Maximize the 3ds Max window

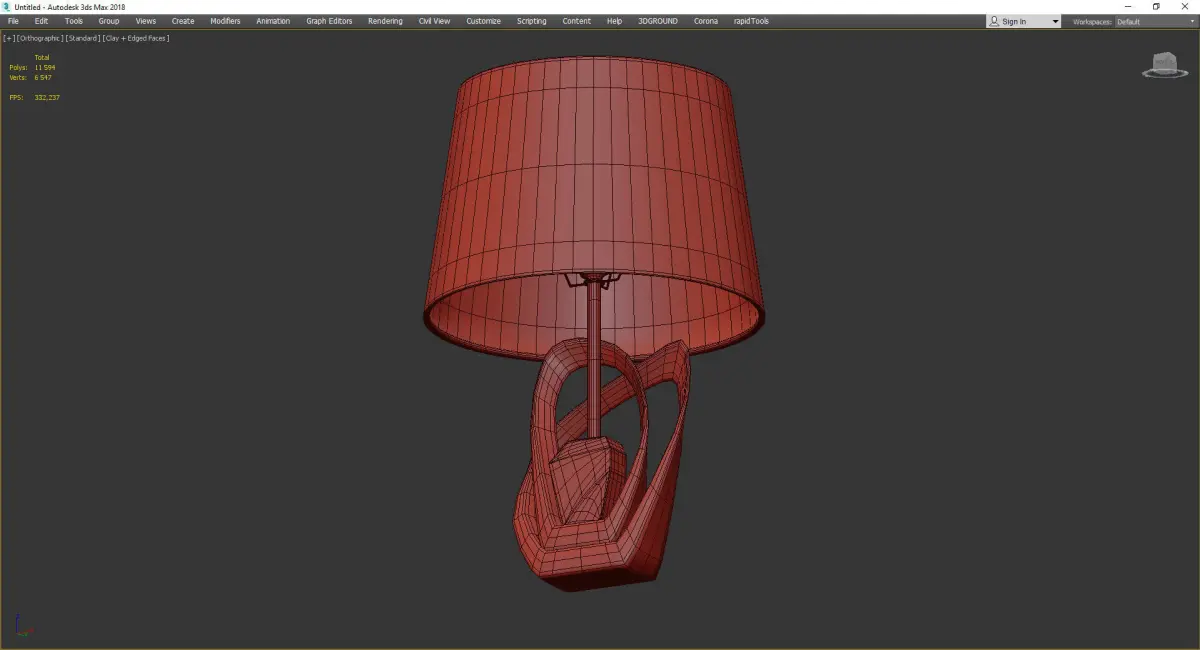pyautogui.click(x=1156, y=6)
